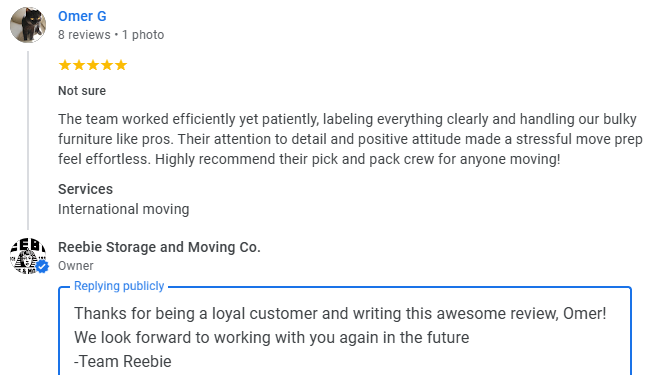Select the first gold rating star
This screenshot has width=652, height=375.
point(64,65)
